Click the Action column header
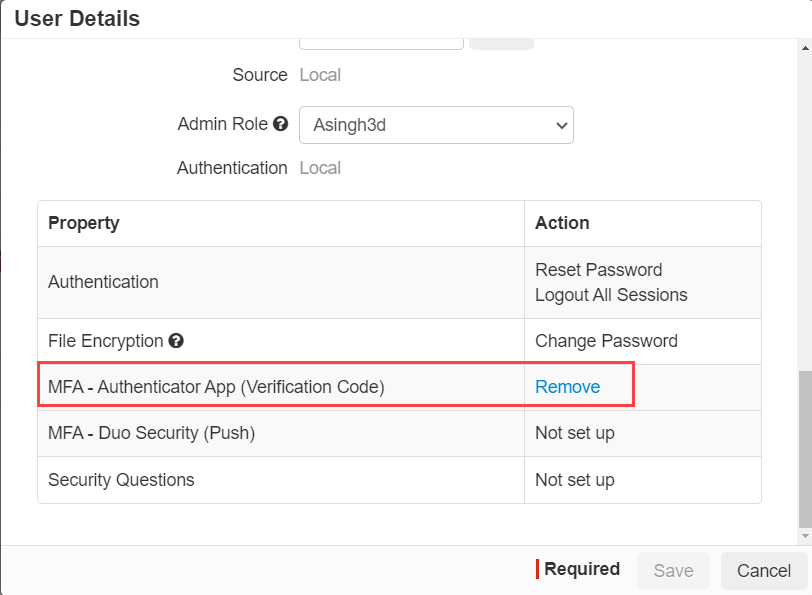 (x=562, y=223)
